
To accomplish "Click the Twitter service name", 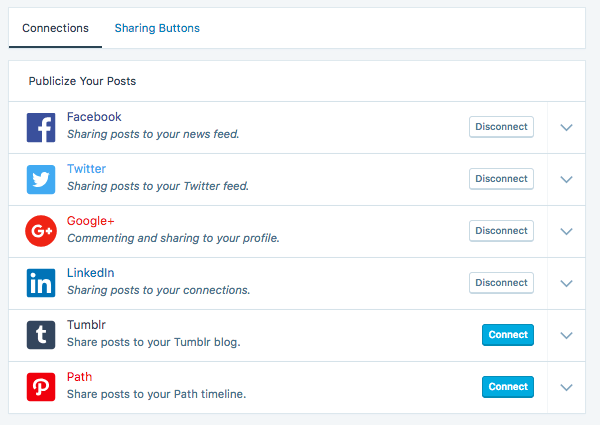I will (x=86, y=169).
